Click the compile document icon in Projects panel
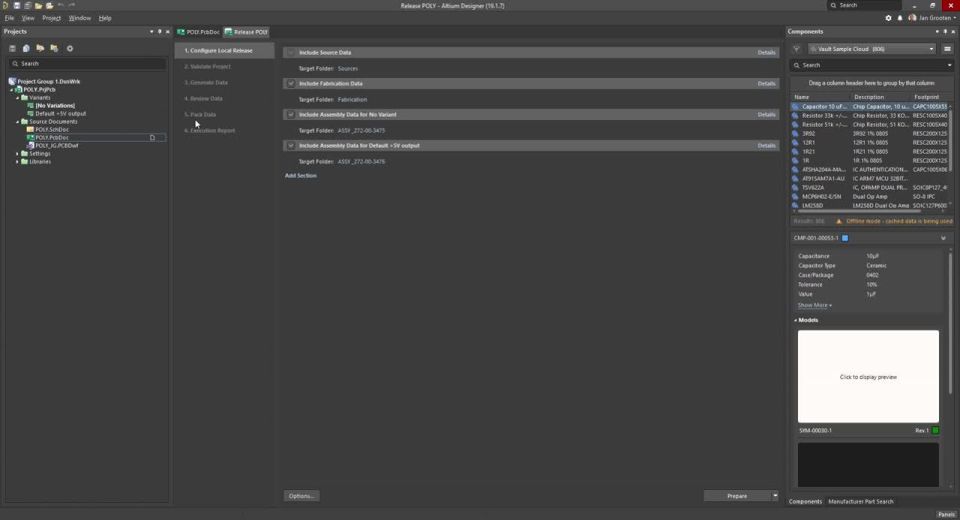The height and width of the screenshot is (520, 960). (x=26, y=48)
